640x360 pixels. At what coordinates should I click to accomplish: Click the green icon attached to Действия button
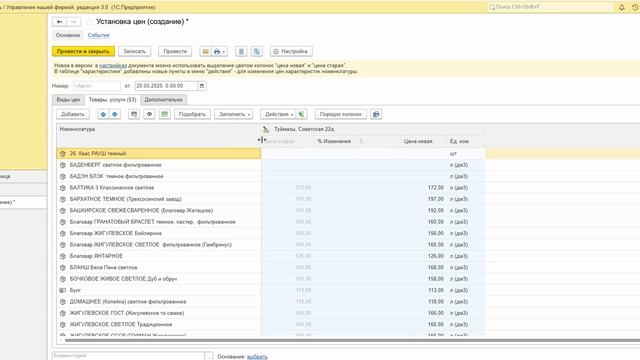[x=302, y=114]
